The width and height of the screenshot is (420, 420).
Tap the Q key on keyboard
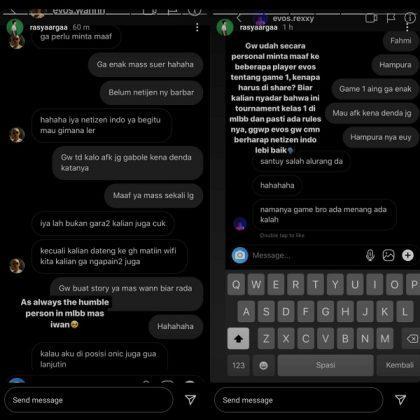click(236, 284)
